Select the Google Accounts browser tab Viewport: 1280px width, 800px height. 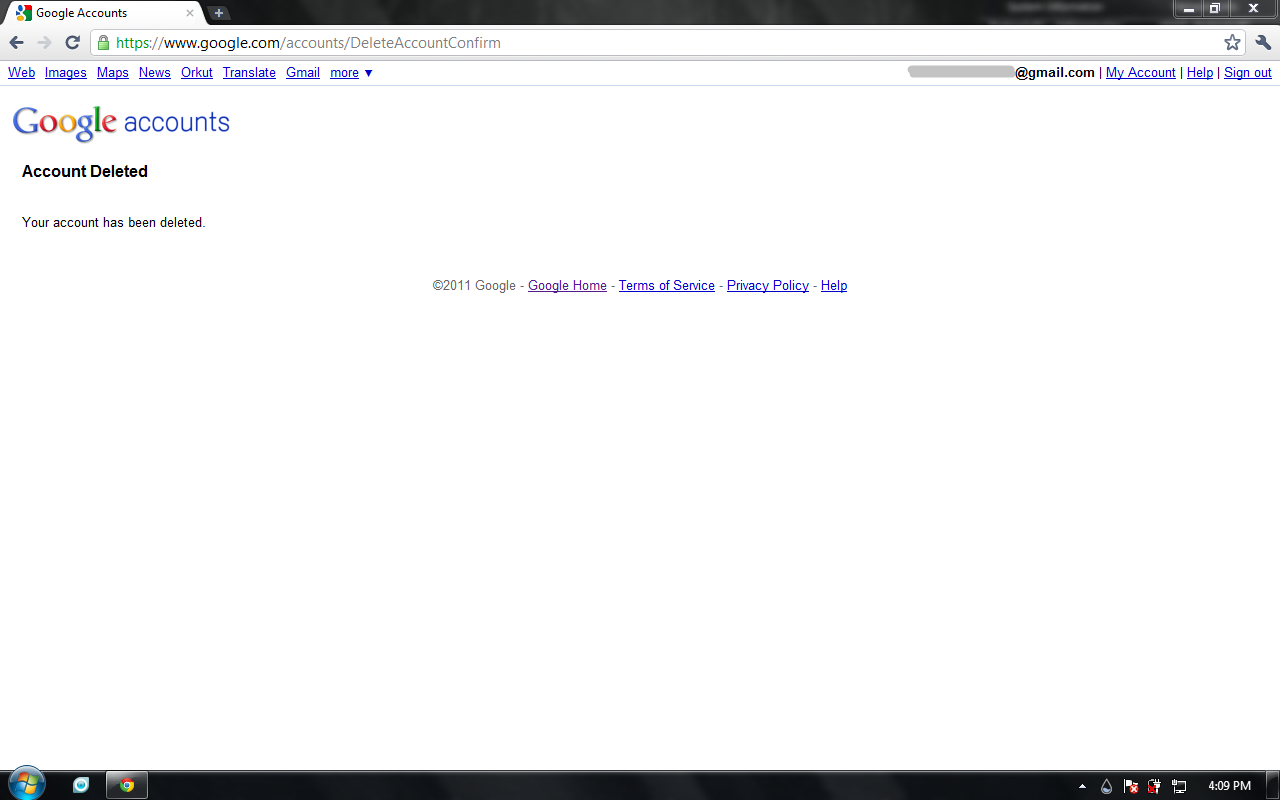(x=105, y=13)
